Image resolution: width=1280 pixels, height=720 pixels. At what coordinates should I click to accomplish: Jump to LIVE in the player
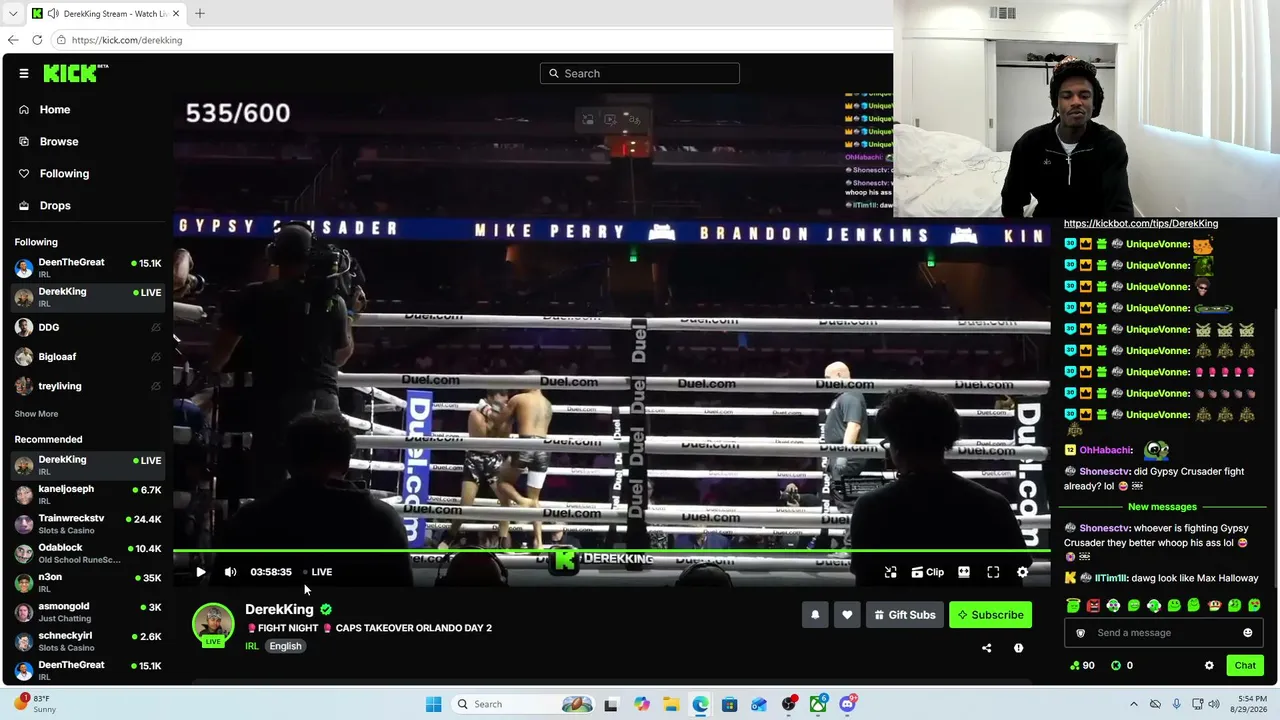pos(319,572)
